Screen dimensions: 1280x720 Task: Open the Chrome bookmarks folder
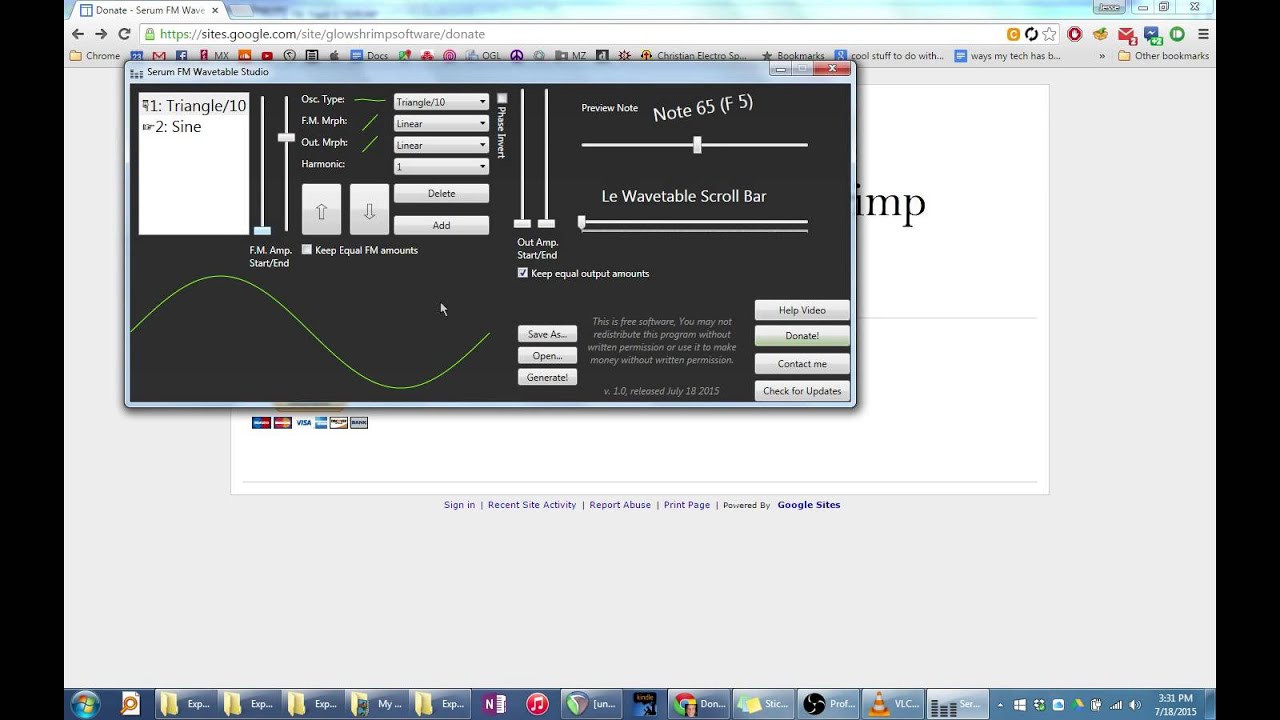click(95, 56)
